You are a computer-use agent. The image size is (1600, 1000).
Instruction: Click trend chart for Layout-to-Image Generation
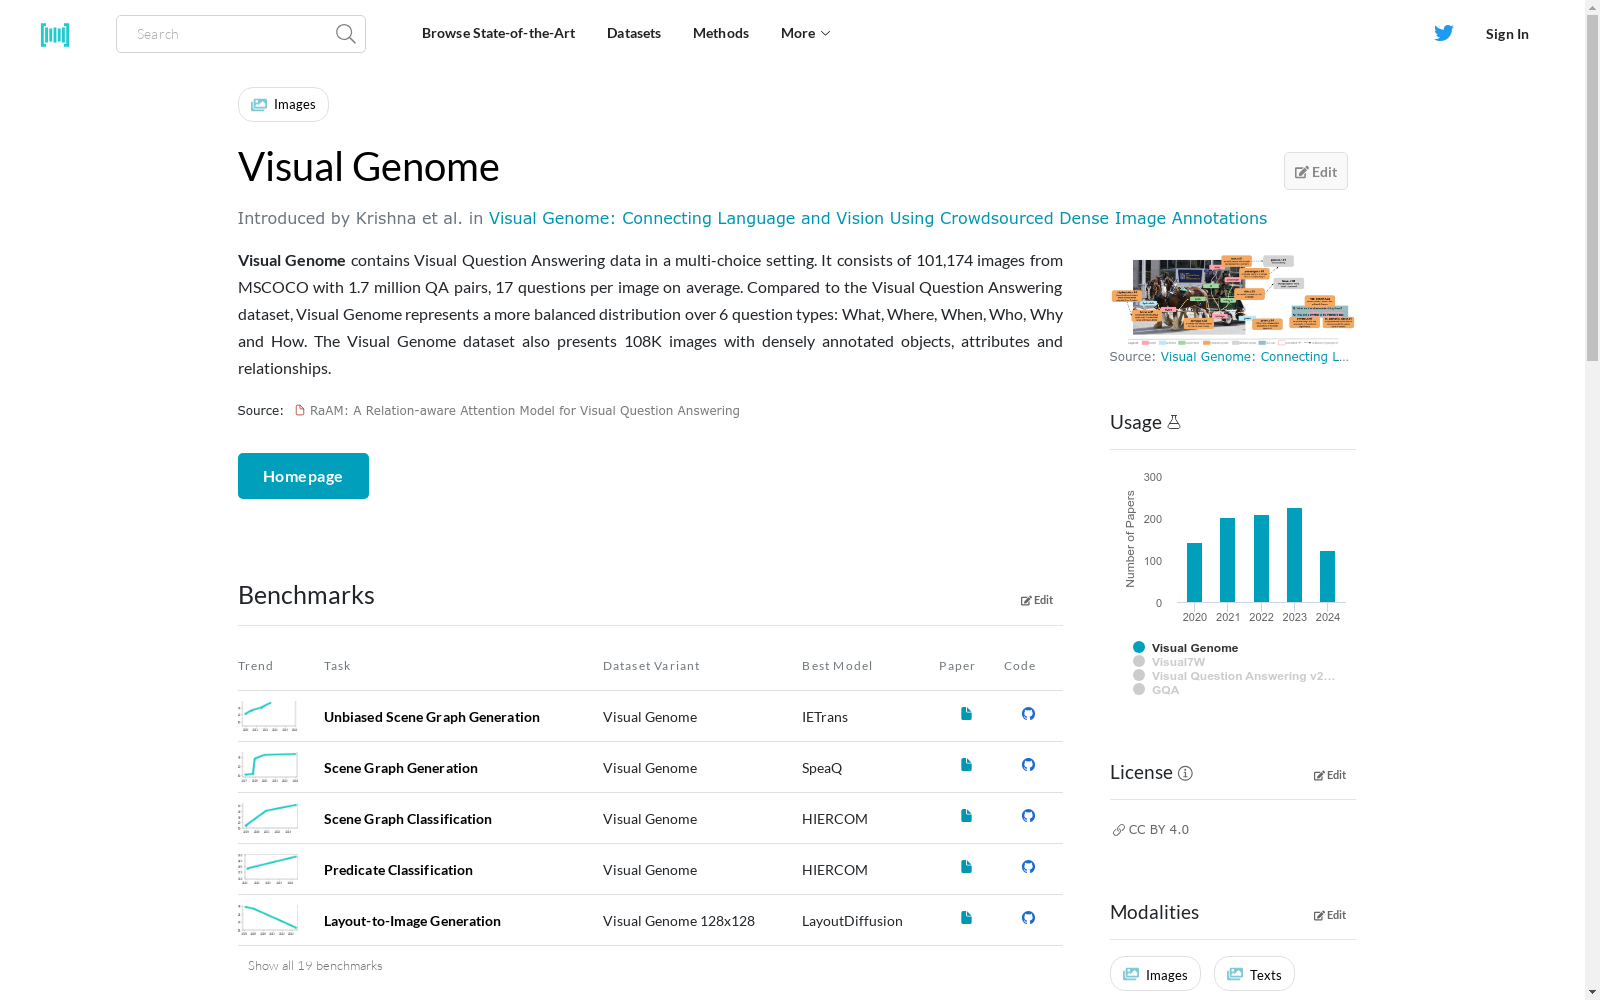[268, 920]
